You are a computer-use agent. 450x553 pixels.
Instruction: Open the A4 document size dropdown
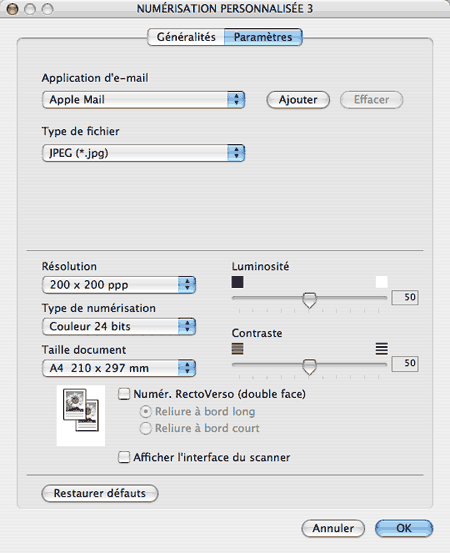point(119,368)
